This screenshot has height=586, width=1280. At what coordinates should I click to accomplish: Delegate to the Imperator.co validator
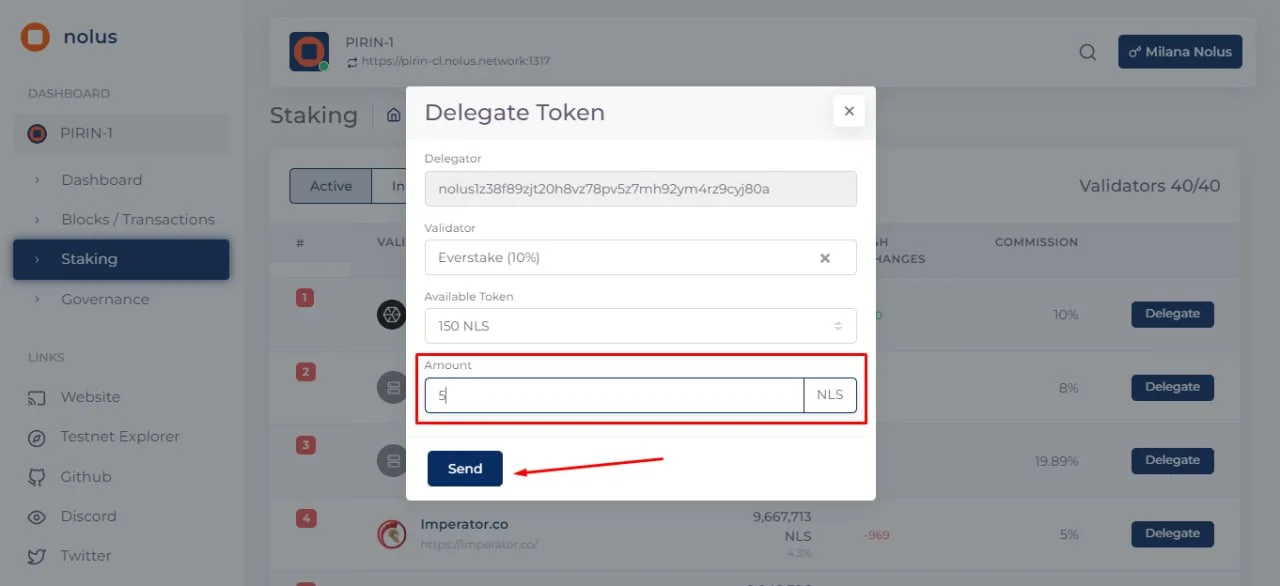click(x=1172, y=533)
